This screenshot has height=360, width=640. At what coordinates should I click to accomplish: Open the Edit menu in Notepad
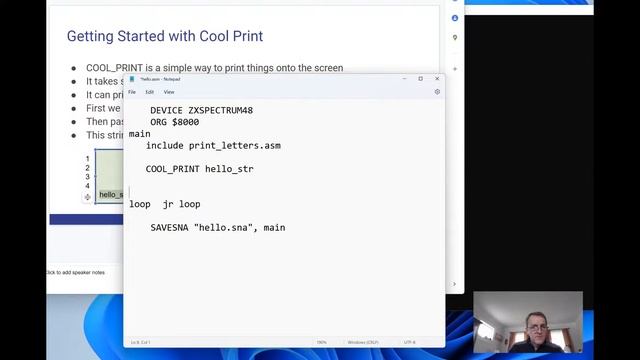click(x=150, y=92)
